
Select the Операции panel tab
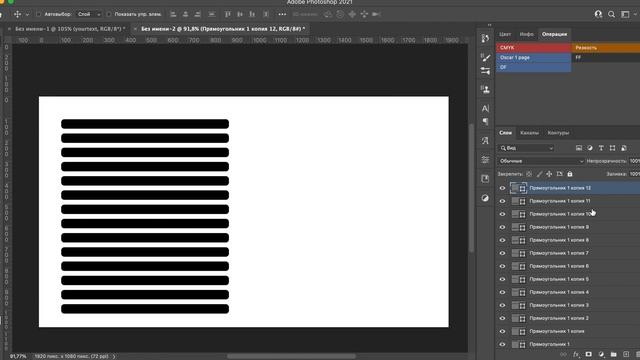click(x=554, y=34)
